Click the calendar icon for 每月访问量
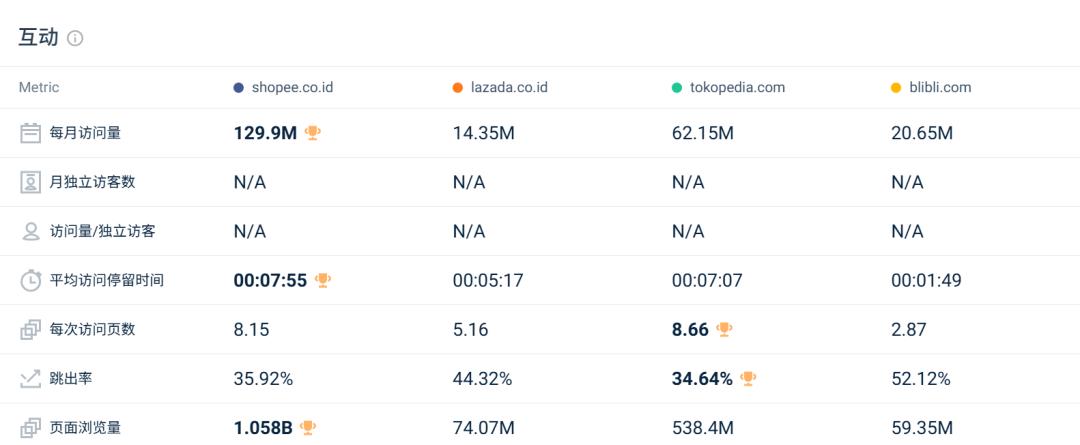Image resolution: width=1080 pixels, height=445 pixels. [30, 133]
